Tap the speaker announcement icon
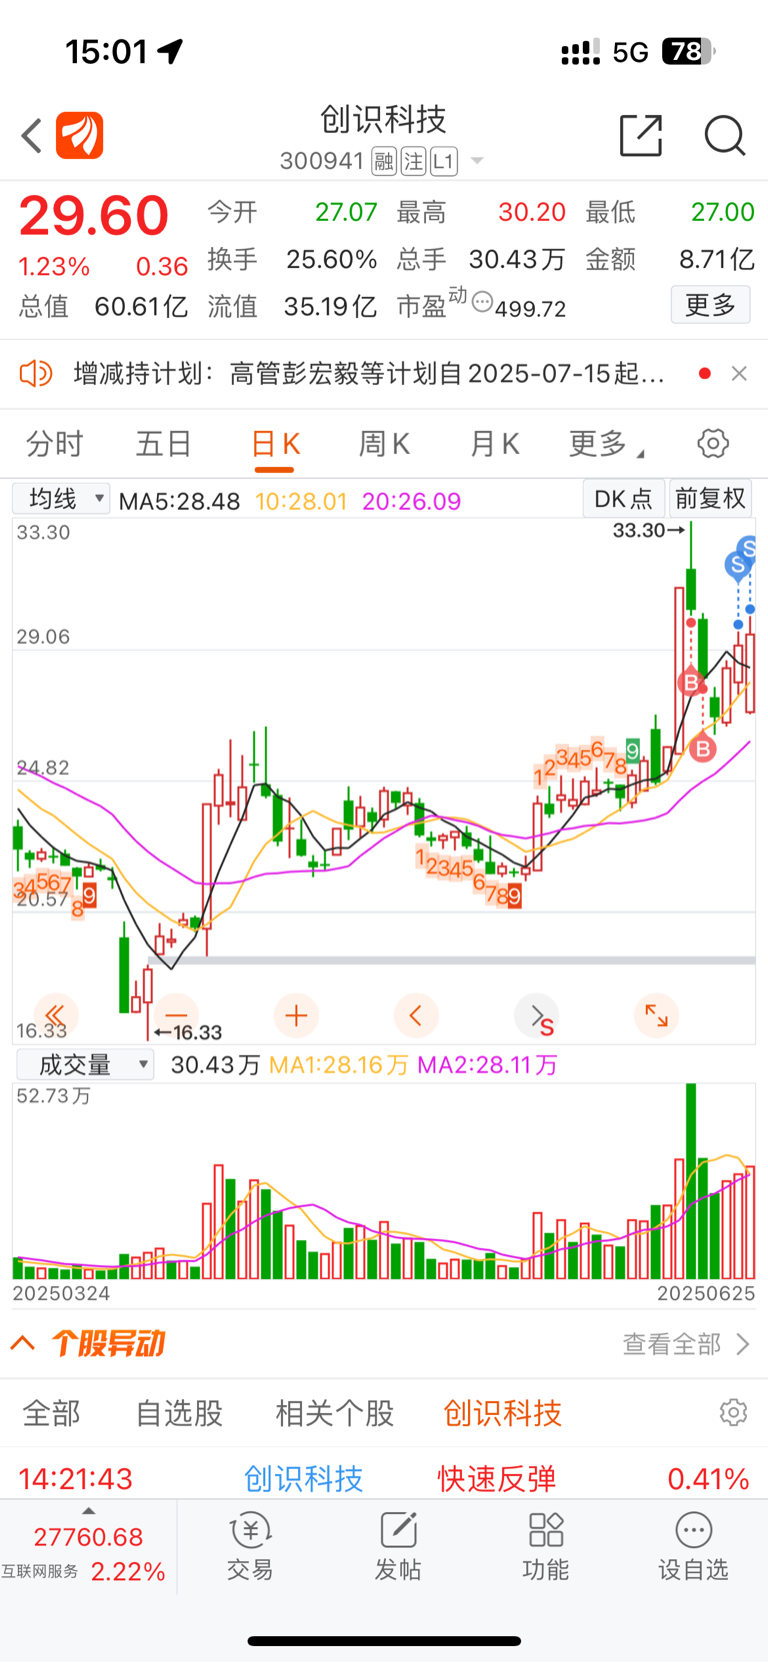This screenshot has width=768, height=1663. [36, 374]
